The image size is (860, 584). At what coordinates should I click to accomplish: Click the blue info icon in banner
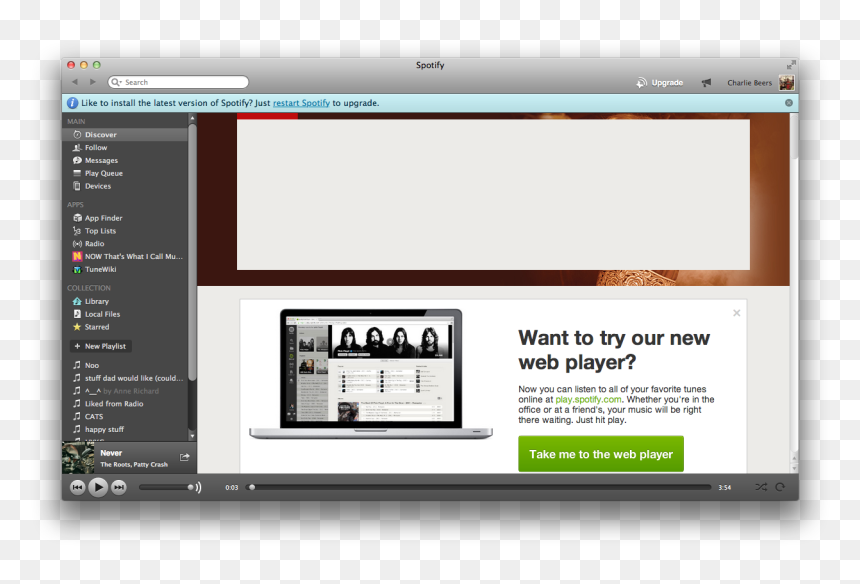click(x=72, y=103)
